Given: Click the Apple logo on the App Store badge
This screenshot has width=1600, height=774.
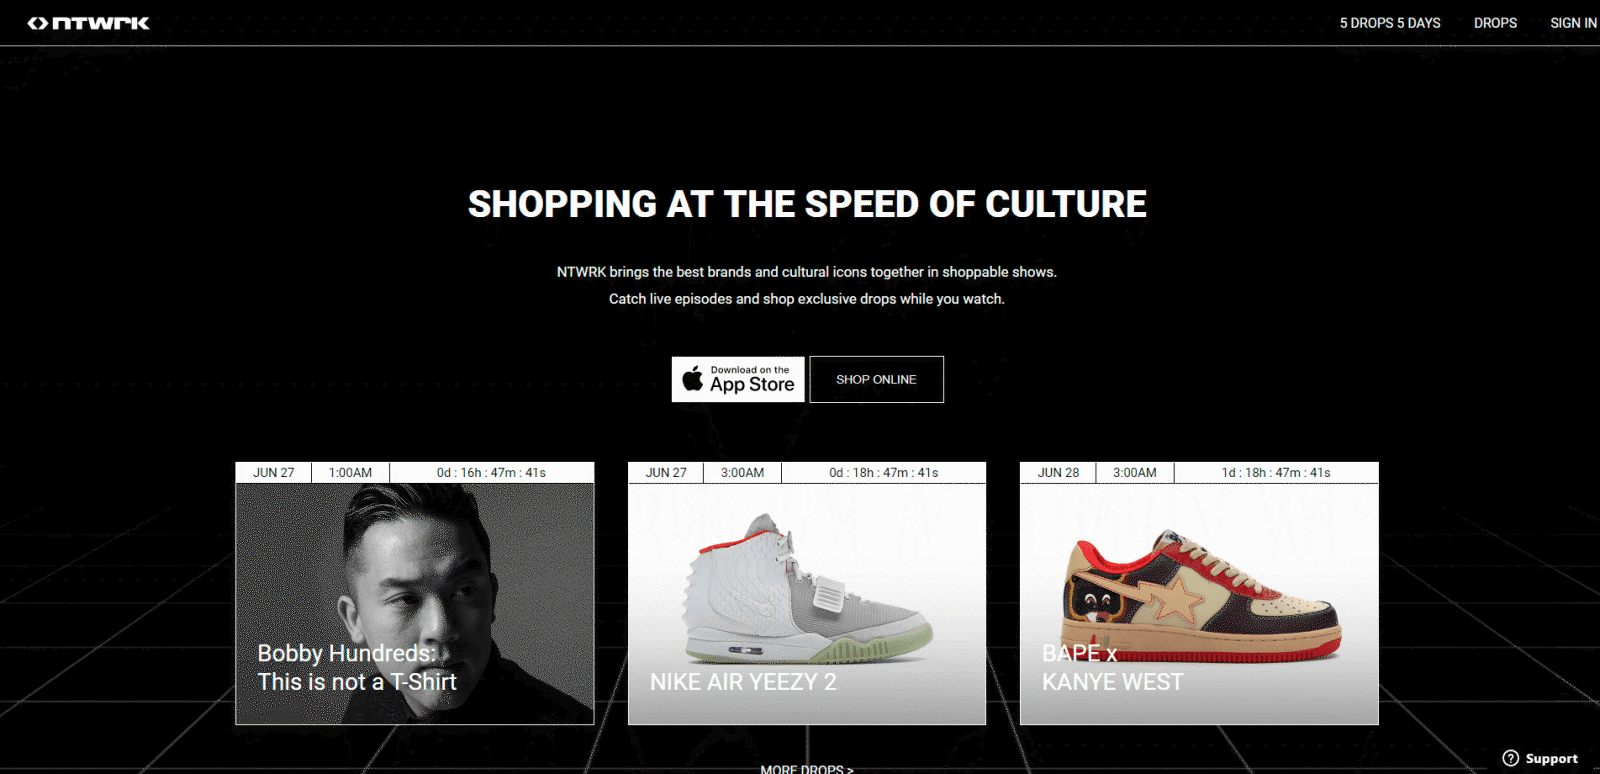Looking at the screenshot, I should click(x=692, y=379).
